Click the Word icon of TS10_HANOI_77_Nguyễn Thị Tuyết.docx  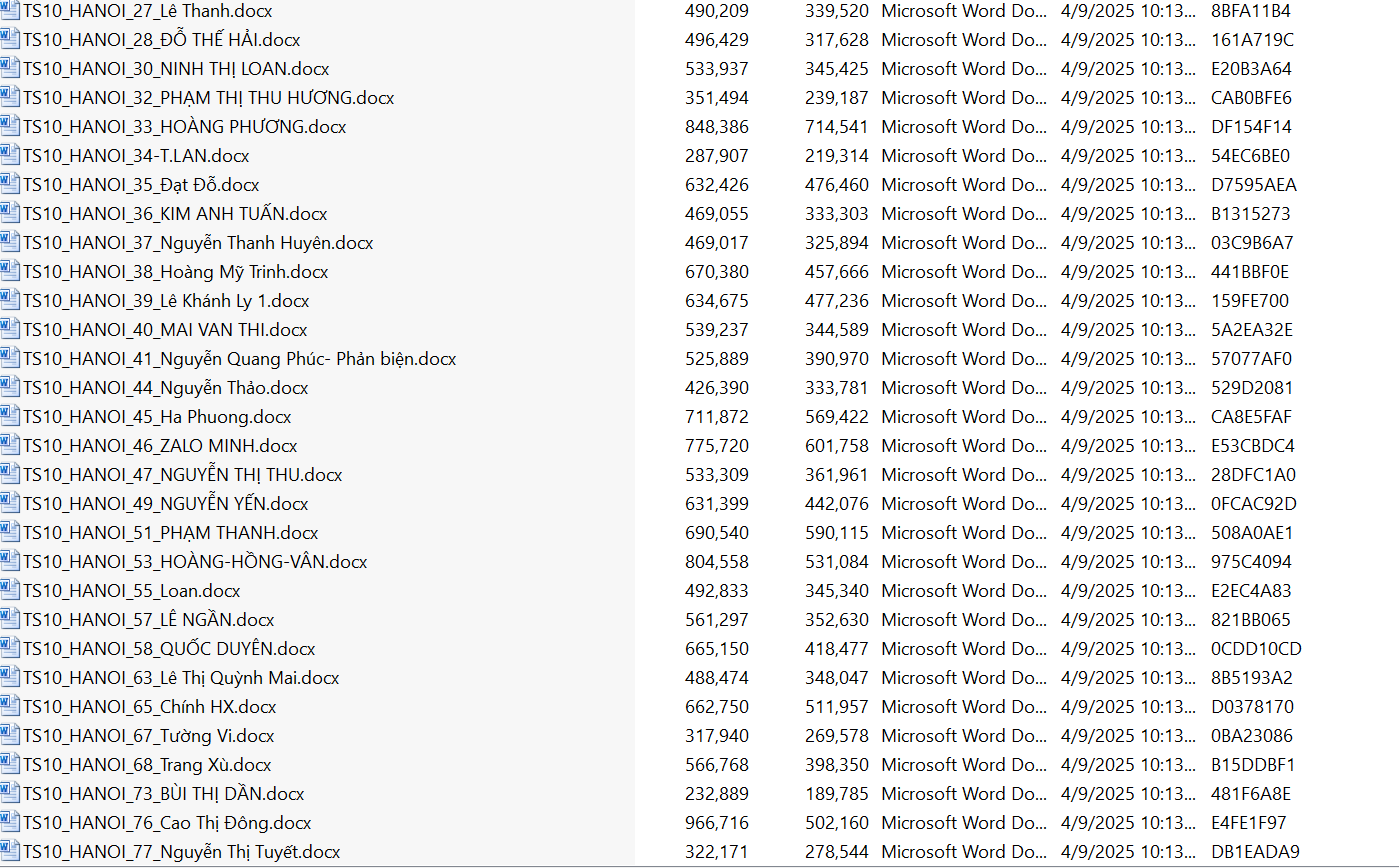tap(10, 852)
